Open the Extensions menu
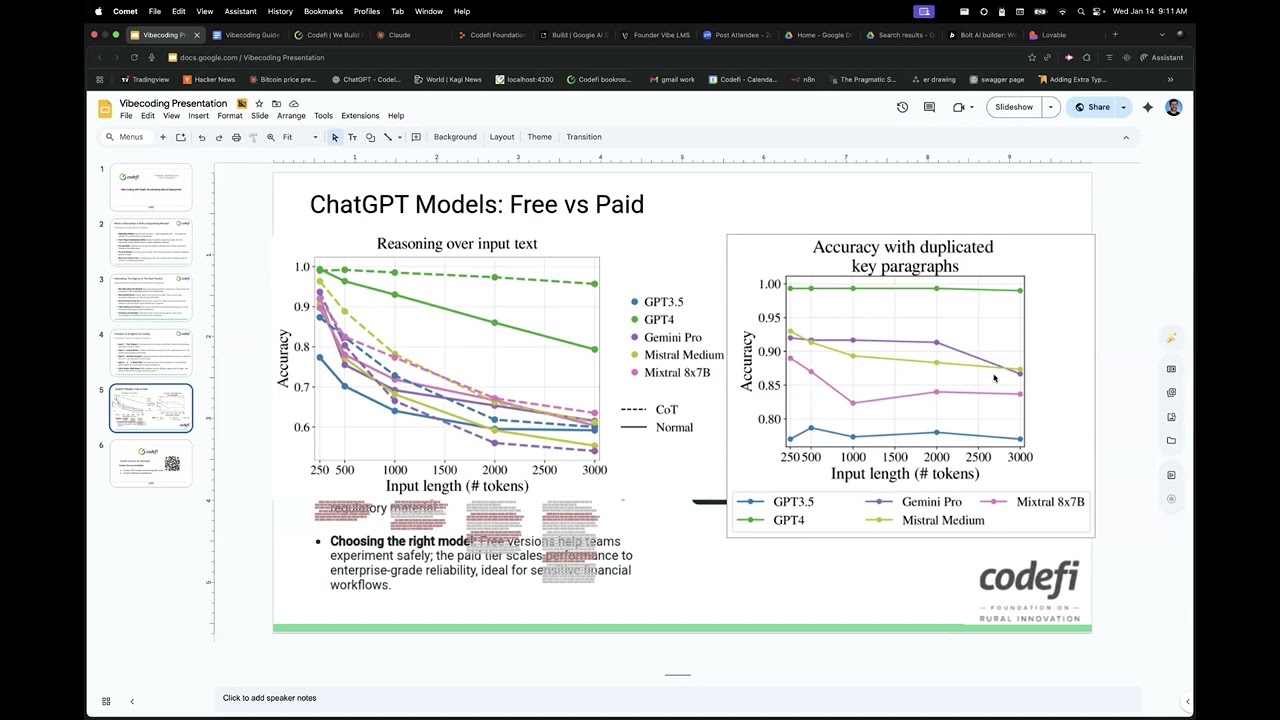The image size is (1280, 720). click(x=360, y=116)
